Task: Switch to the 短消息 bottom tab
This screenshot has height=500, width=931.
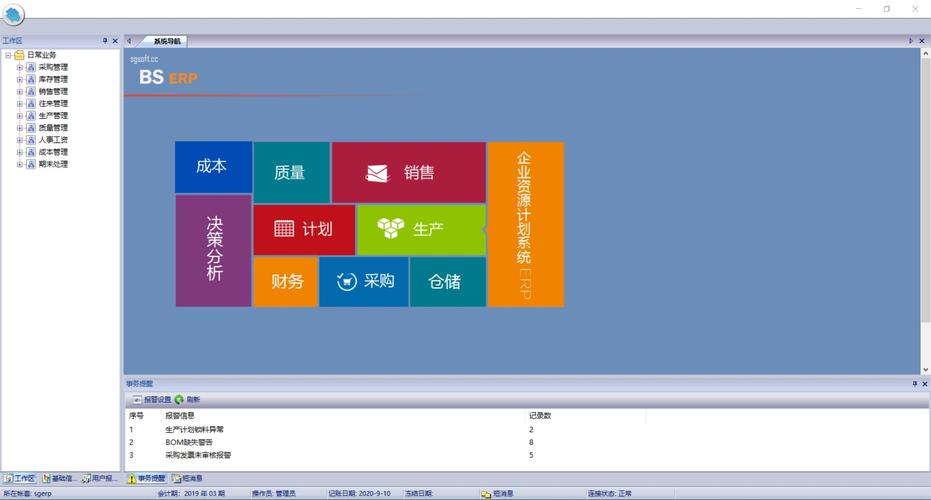Action: click(188, 478)
